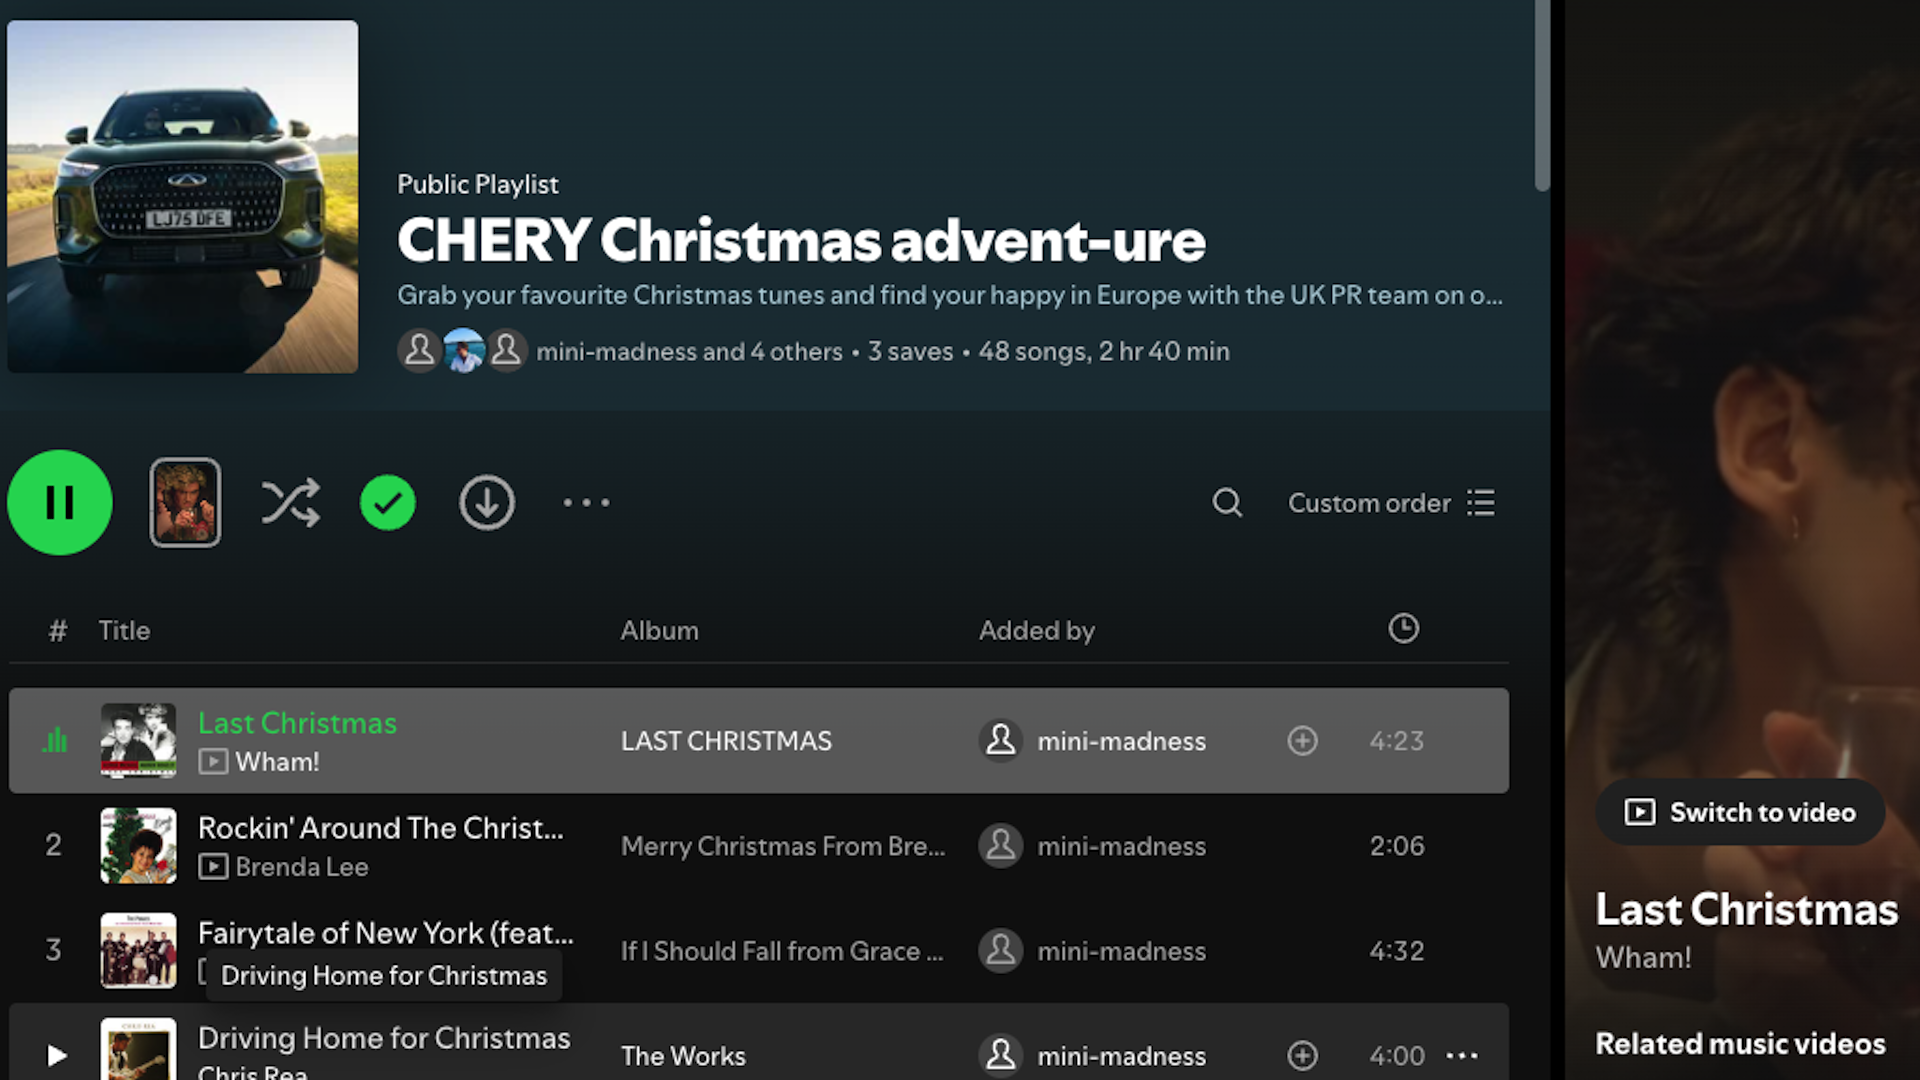The width and height of the screenshot is (1920, 1080).
Task: Sort tracks by the Title column header
Action: (x=124, y=630)
